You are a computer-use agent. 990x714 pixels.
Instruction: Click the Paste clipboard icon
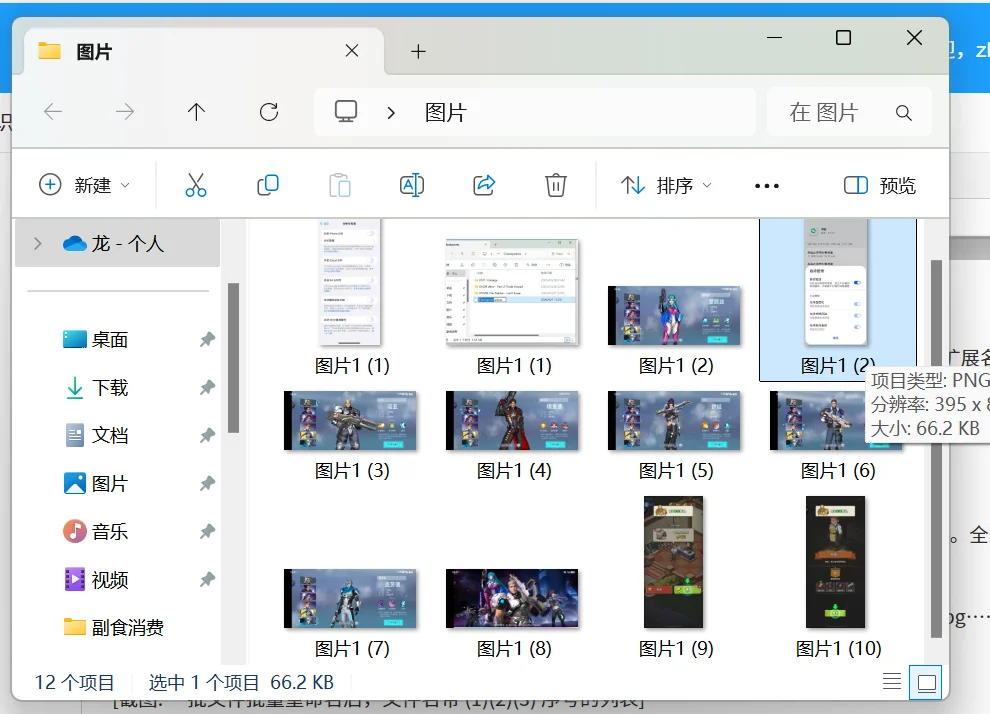(x=340, y=185)
